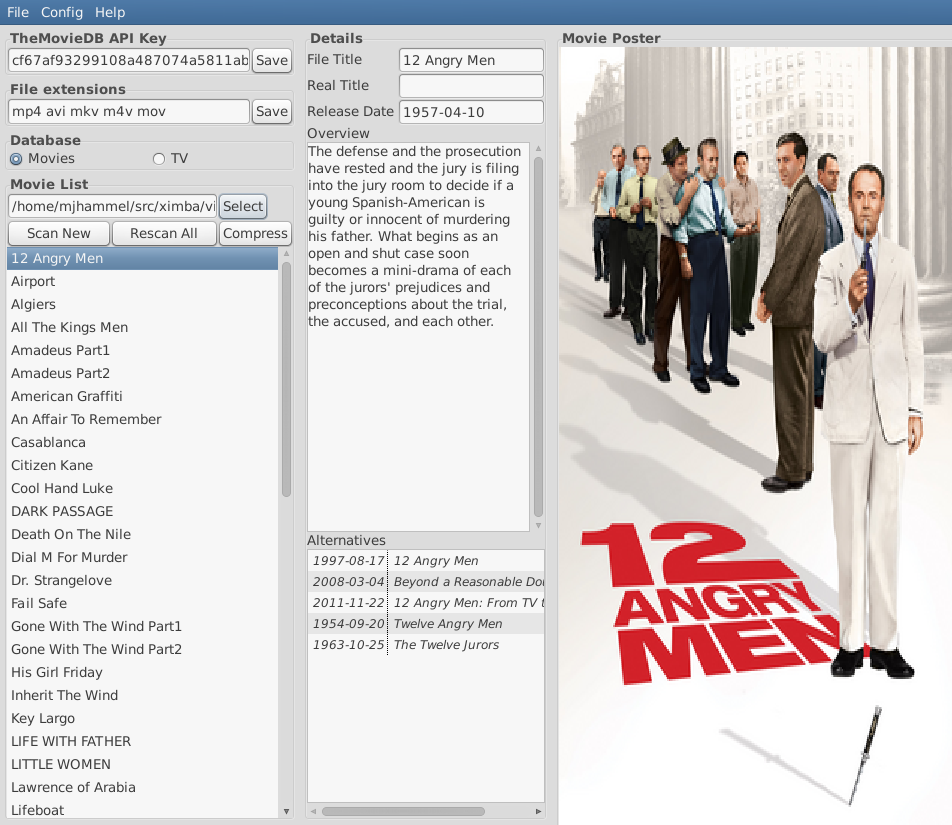
Task: Choose Twelve Angry Men 1954 alternative
Action: pos(426,623)
